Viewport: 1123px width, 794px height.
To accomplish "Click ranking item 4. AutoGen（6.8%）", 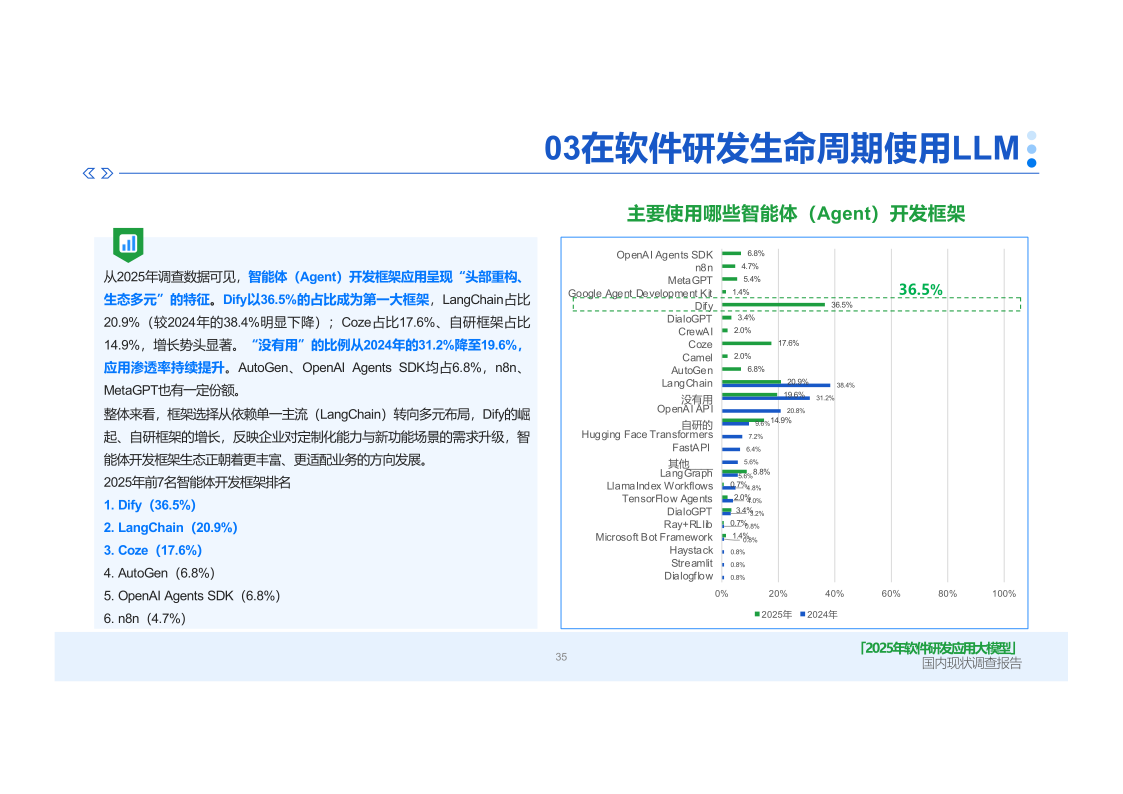I will (x=159, y=573).
